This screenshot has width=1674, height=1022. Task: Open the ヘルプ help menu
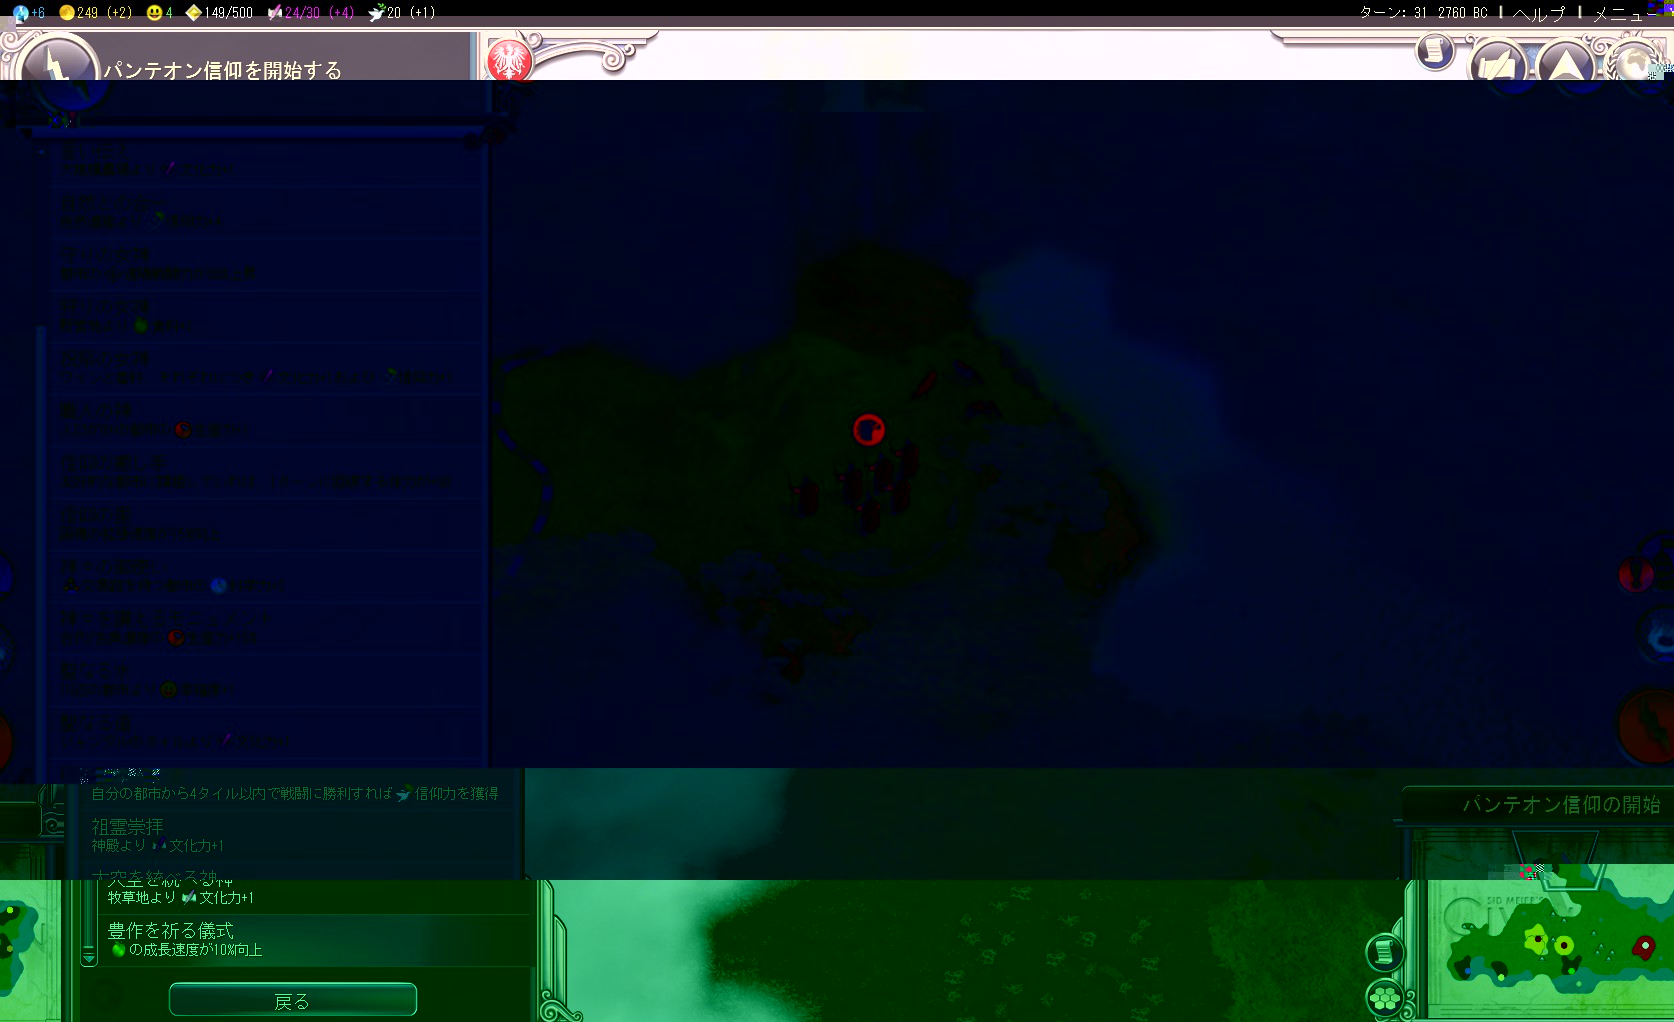click(1538, 13)
